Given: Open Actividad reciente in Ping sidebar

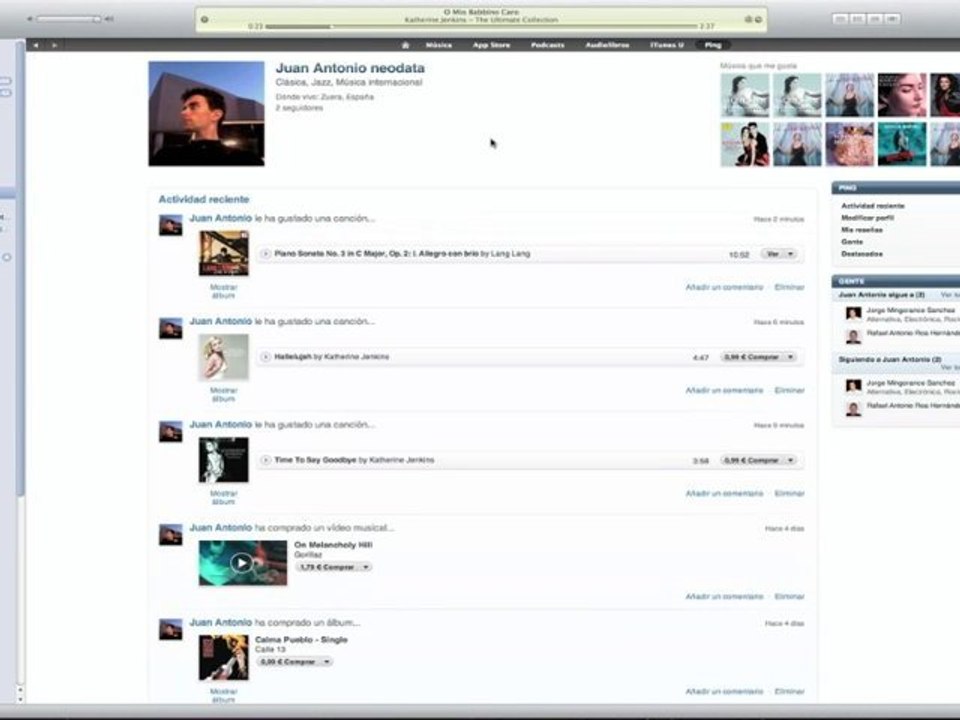Looking at the screenshot, I should (x=872, y=206).
